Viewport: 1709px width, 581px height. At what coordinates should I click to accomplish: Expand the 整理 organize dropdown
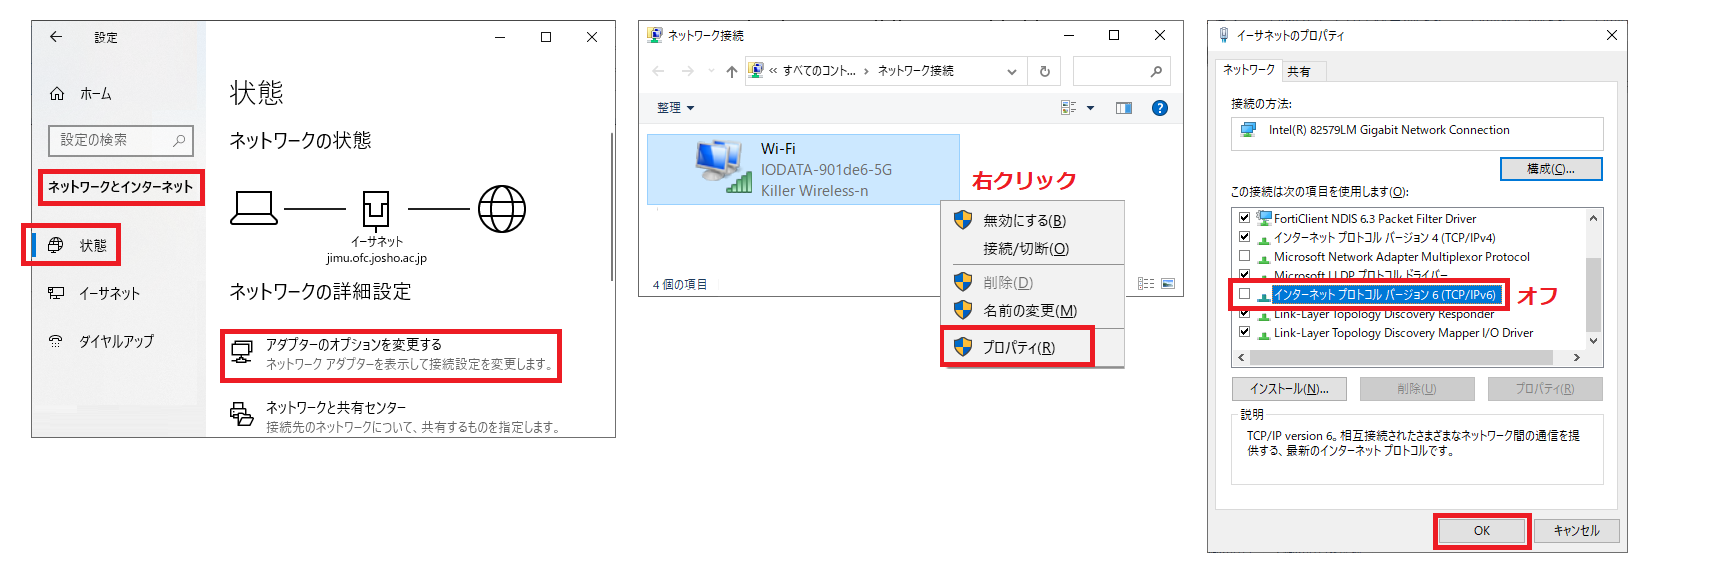(675, 108)
